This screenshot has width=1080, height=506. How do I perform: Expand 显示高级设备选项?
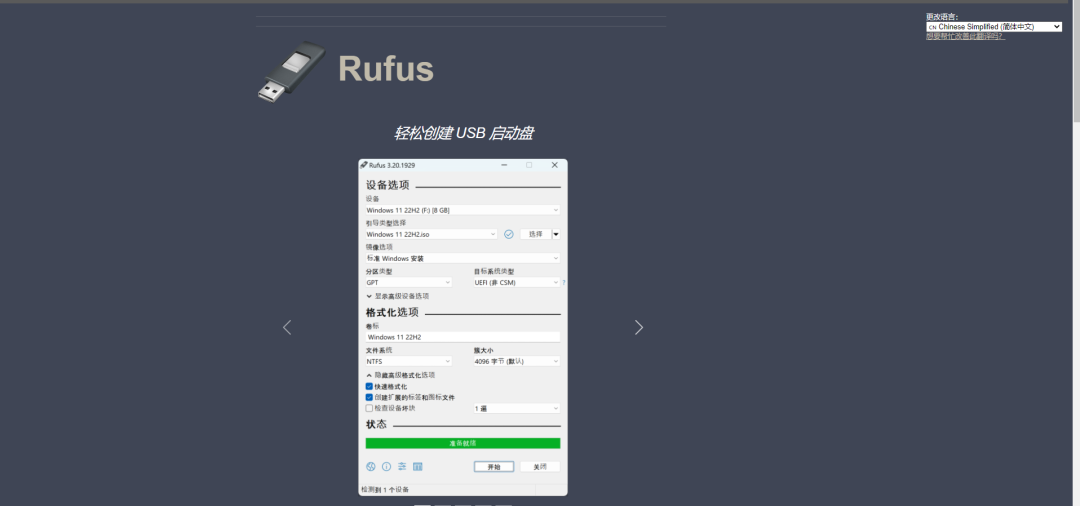pos(397,296)
